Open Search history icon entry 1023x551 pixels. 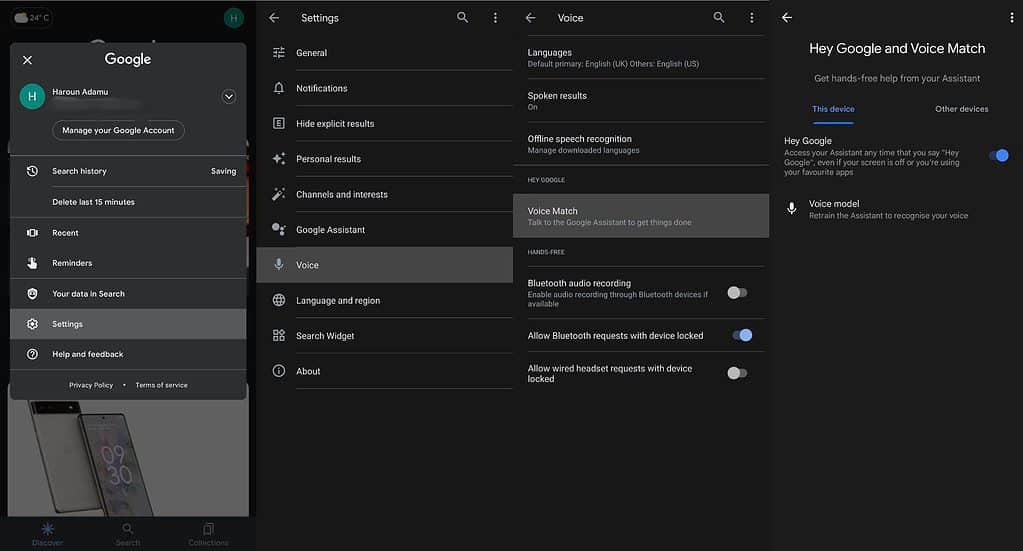tap(32, 171)
